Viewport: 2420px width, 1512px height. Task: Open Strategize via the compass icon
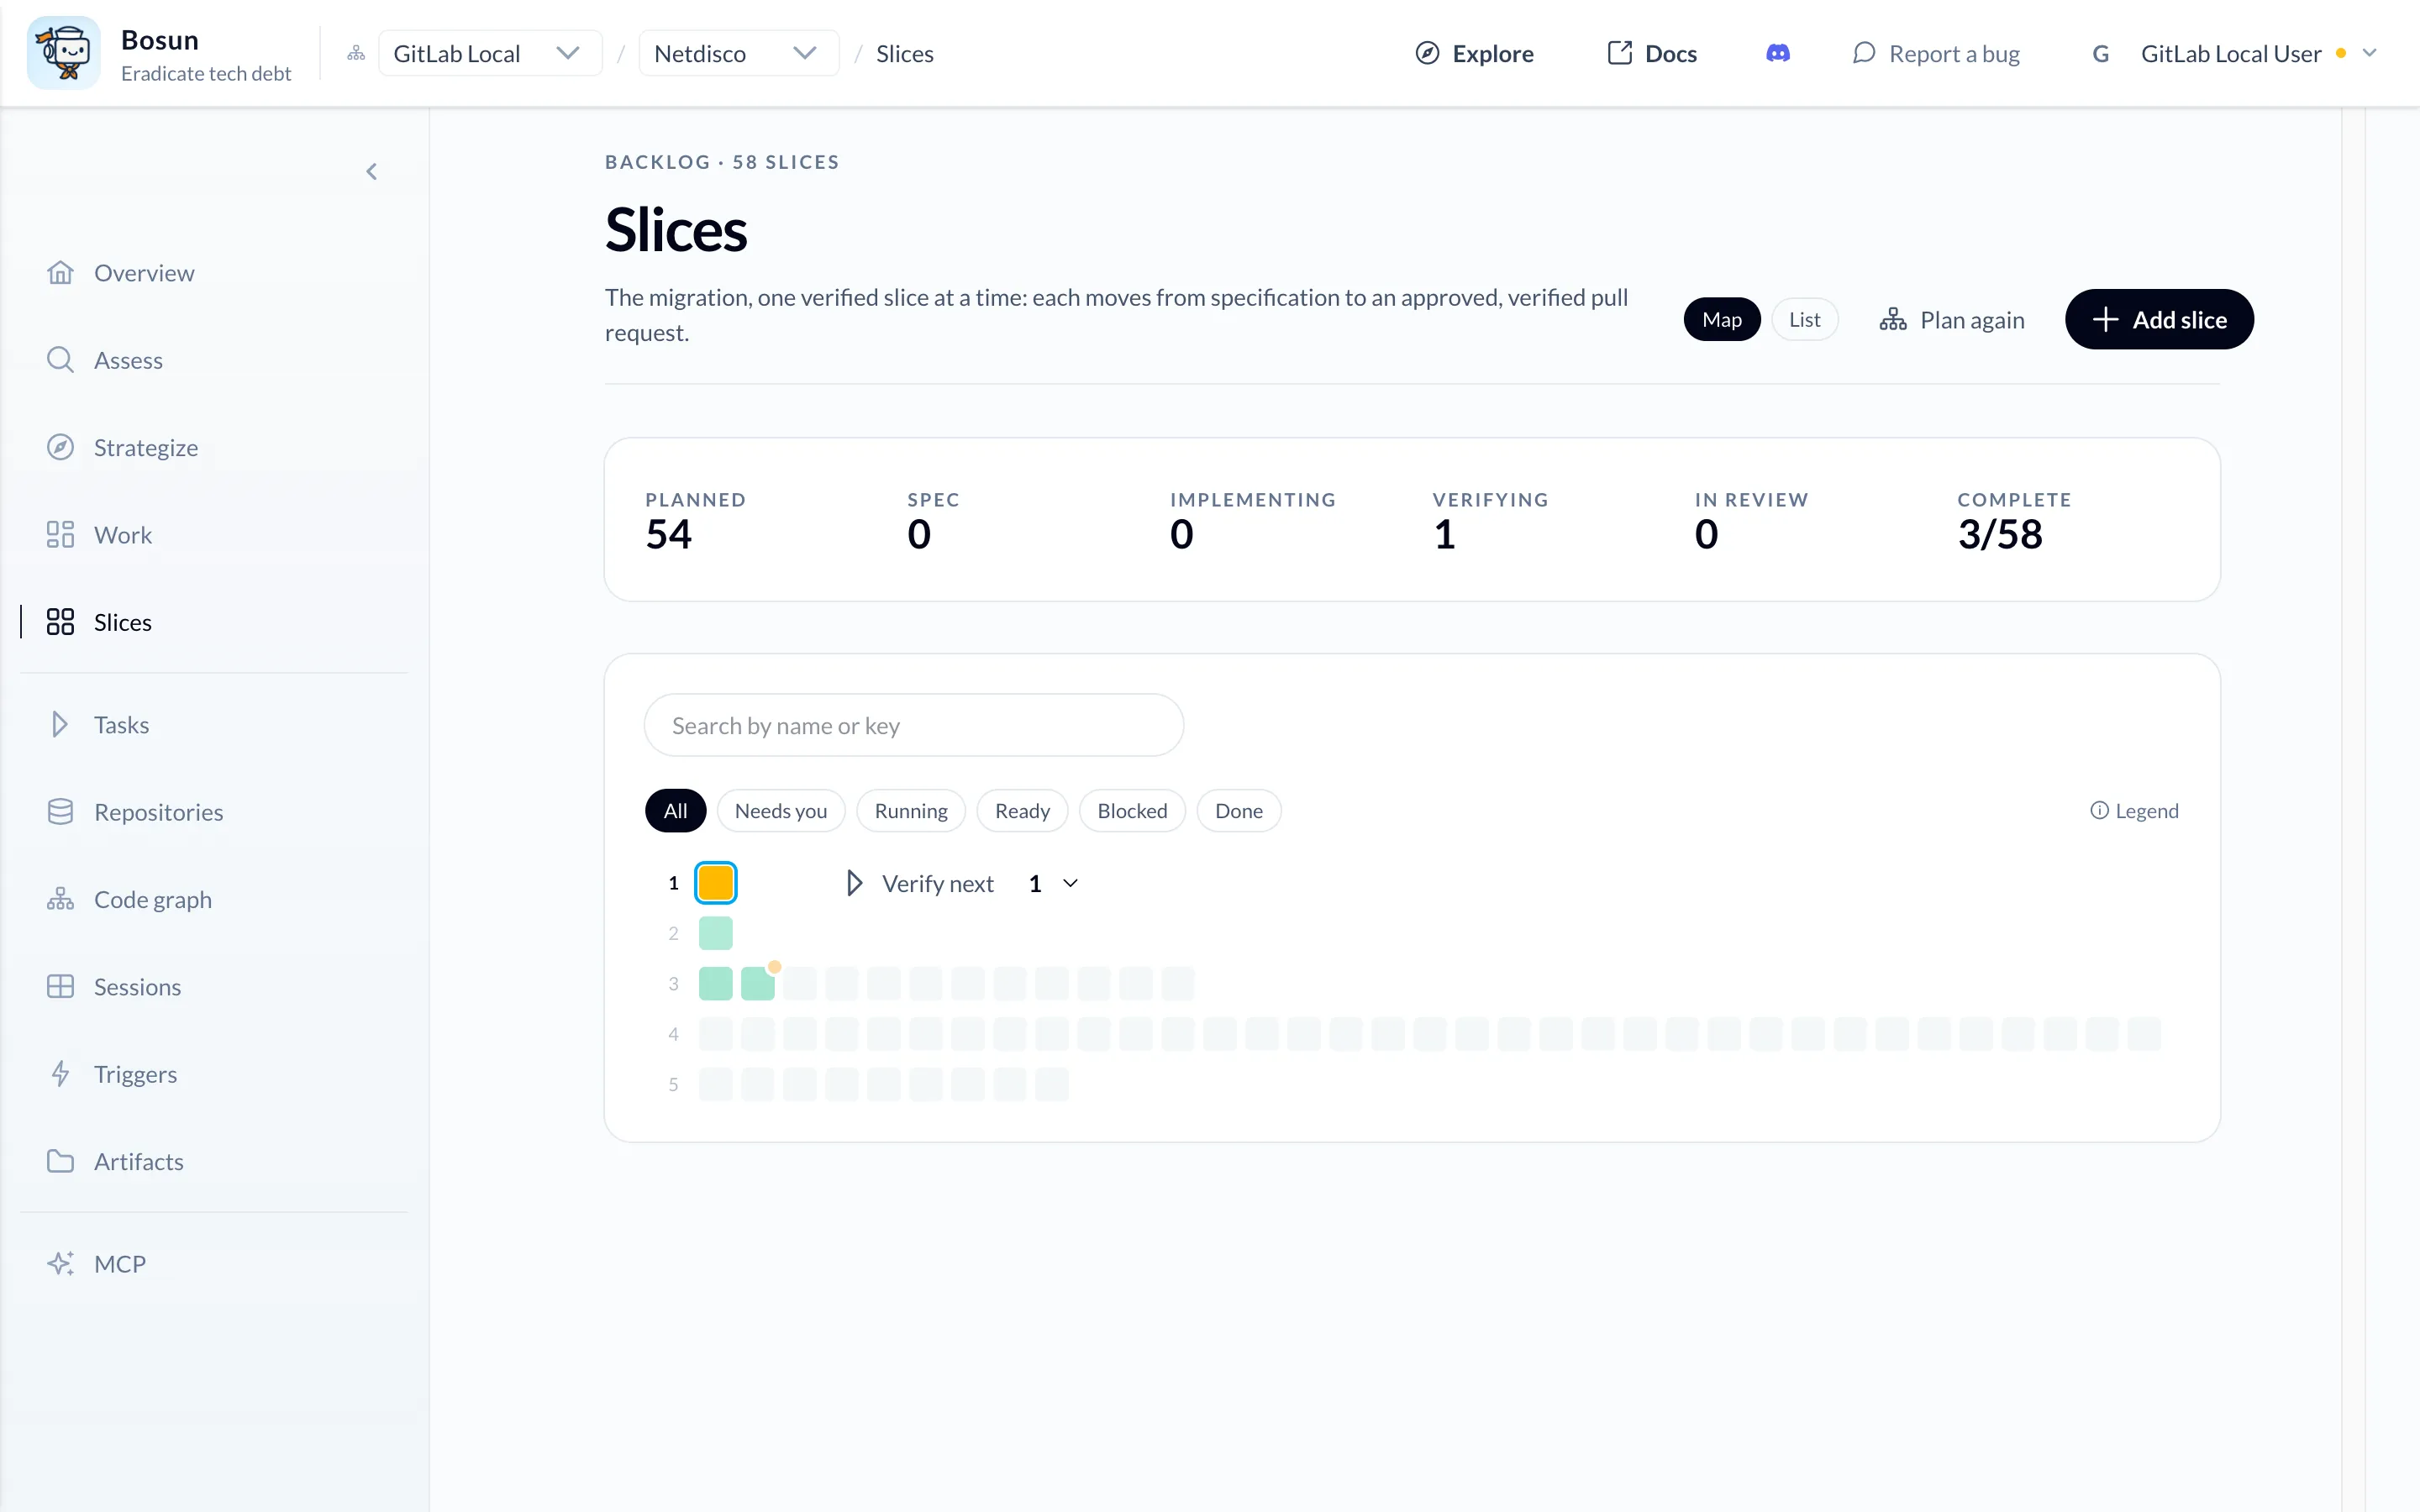coord(60,447)
